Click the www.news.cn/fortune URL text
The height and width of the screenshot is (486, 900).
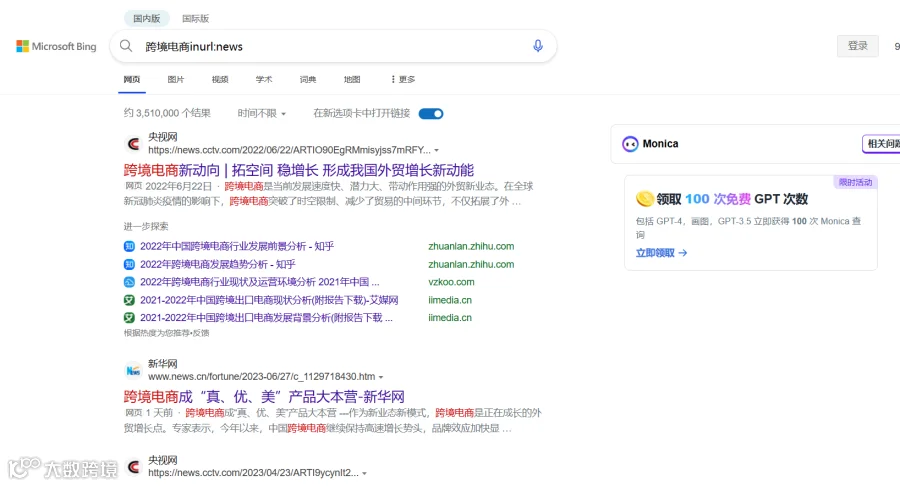click(x=261, y=376)
